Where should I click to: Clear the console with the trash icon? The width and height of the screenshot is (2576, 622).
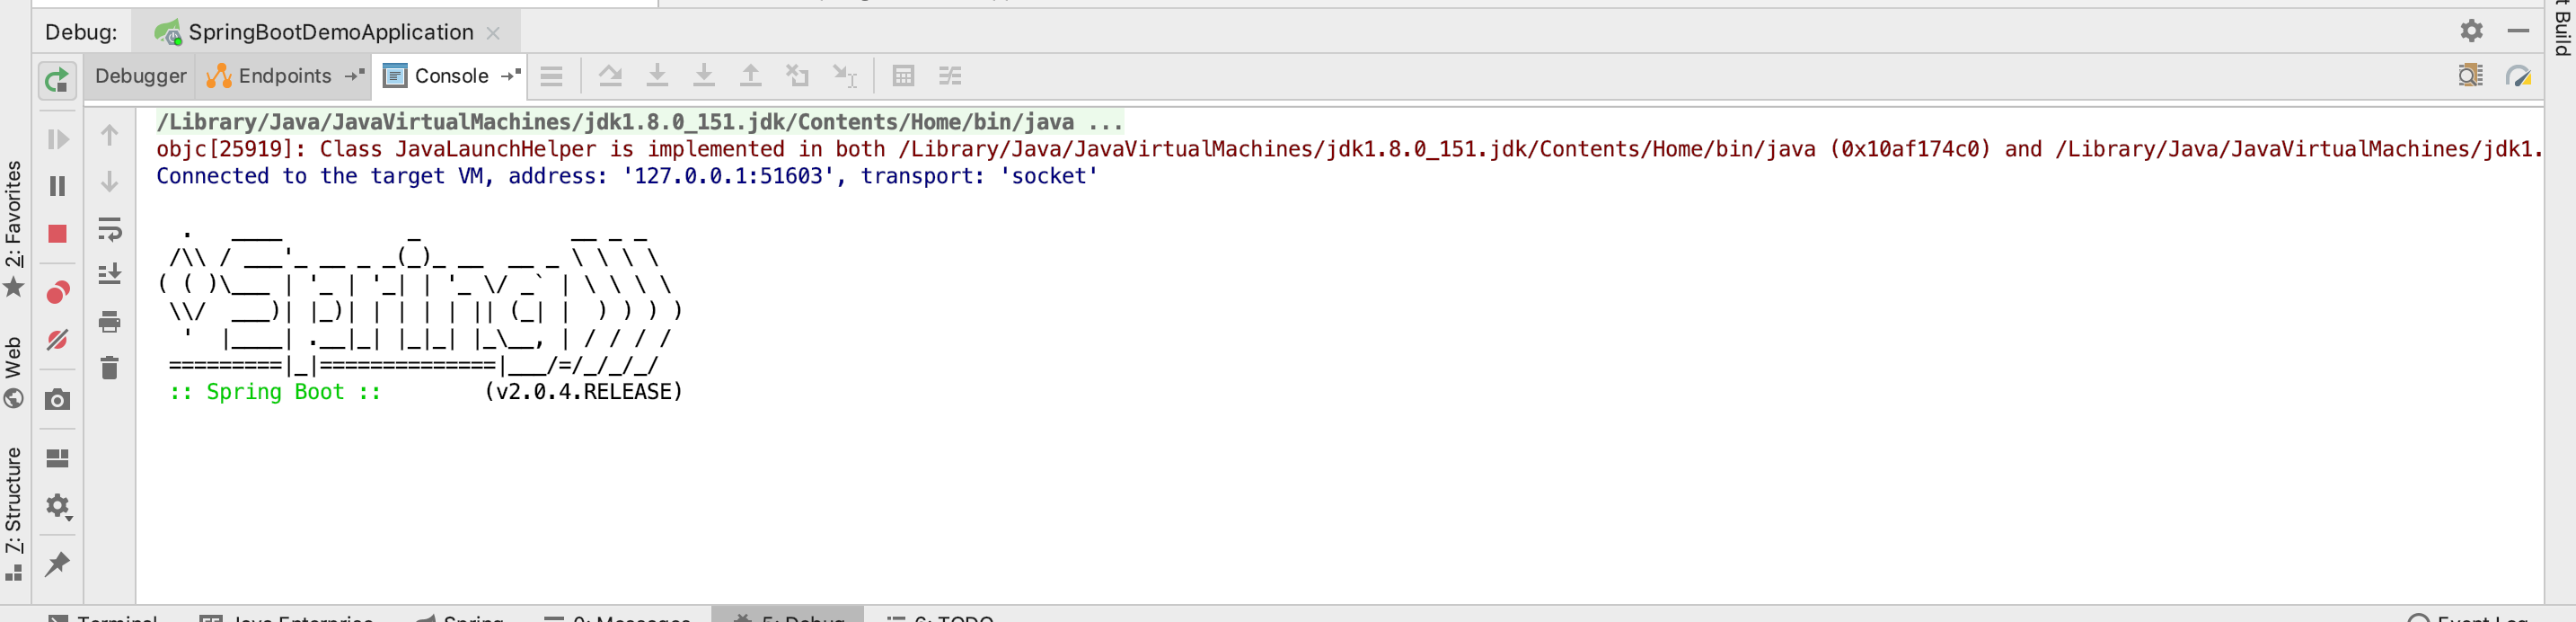110,368
